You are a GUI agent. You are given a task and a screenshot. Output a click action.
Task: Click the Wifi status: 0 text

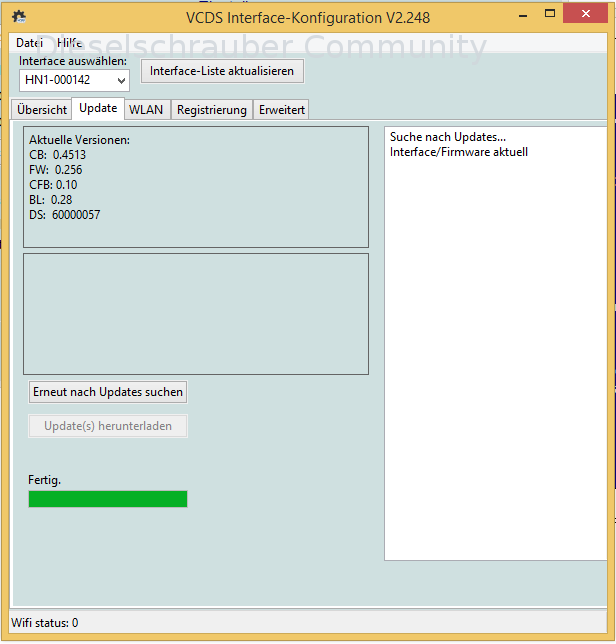coord(44,623)
